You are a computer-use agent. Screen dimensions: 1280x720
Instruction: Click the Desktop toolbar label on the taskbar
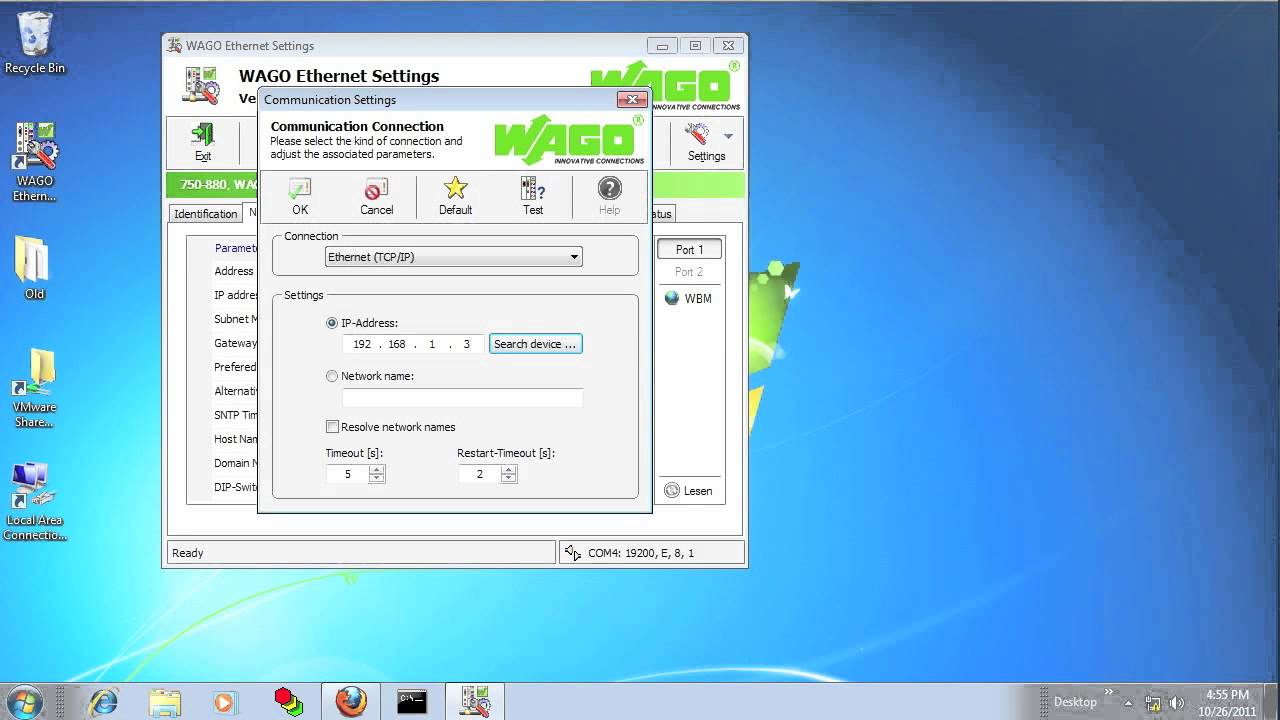point(1075,702)
